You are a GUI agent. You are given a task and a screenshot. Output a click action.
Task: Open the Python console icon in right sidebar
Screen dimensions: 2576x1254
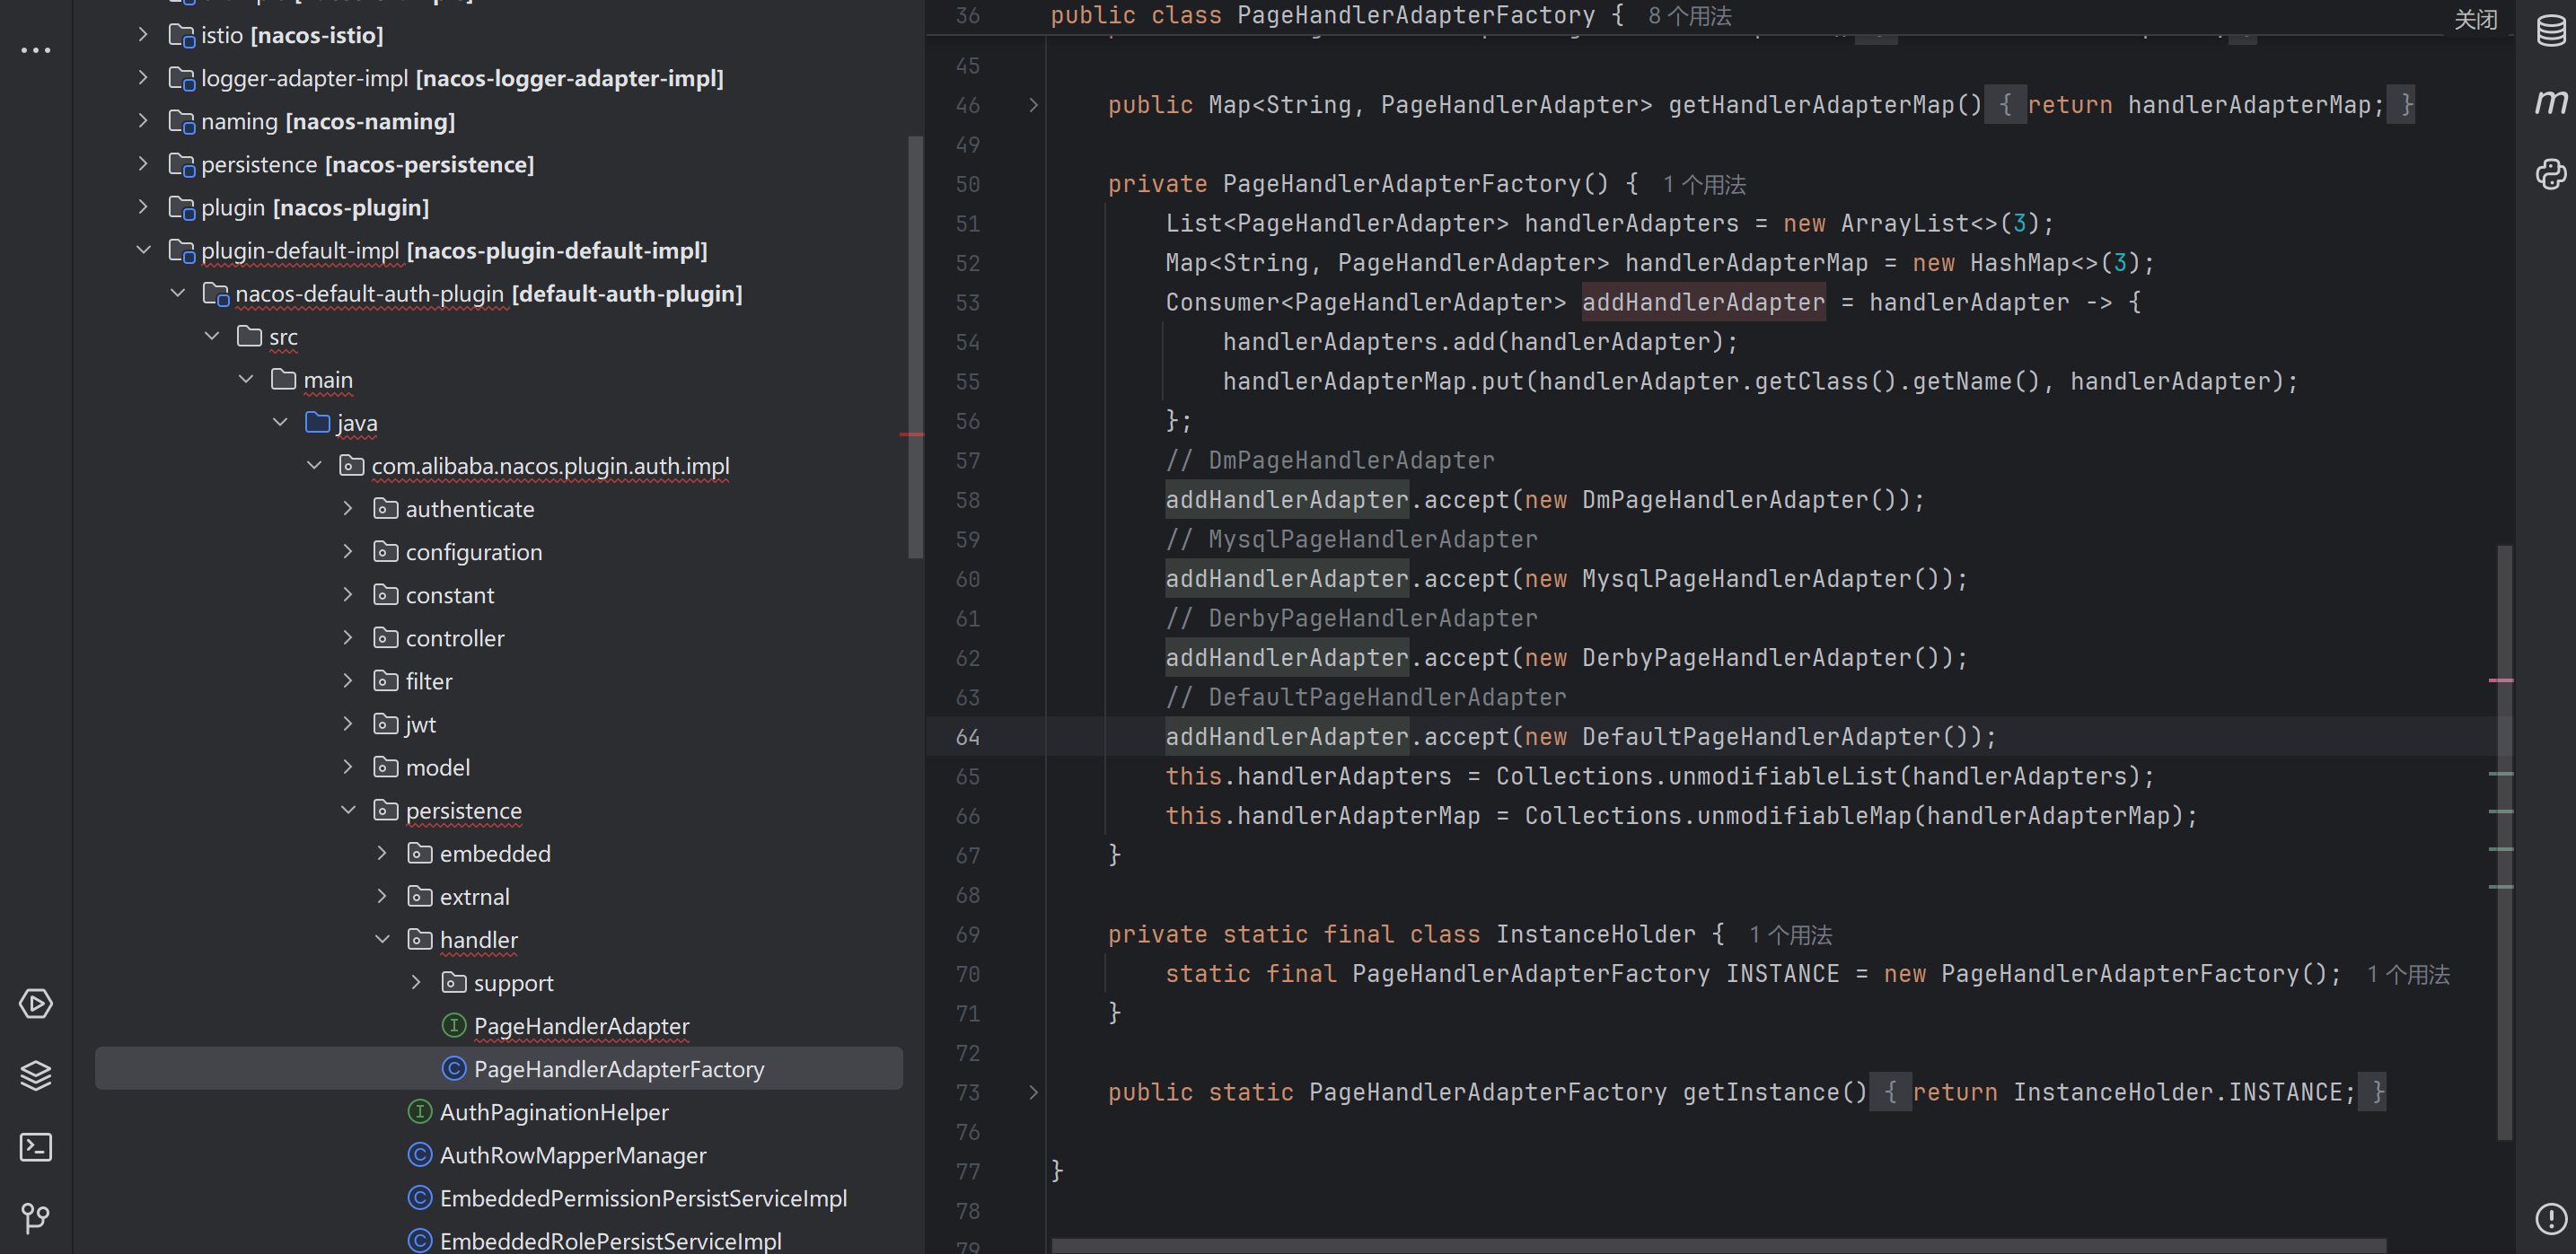[x=2550, y=174]
